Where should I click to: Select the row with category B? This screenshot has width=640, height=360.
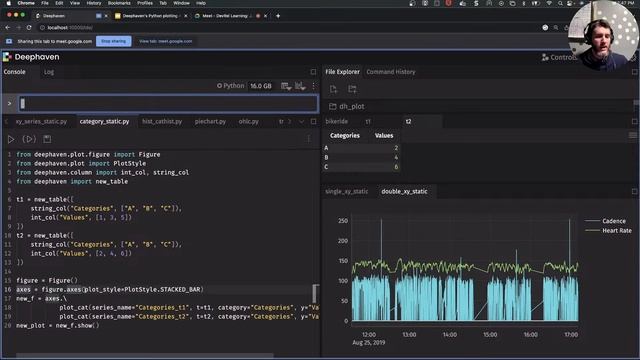[x=361, y=157]
